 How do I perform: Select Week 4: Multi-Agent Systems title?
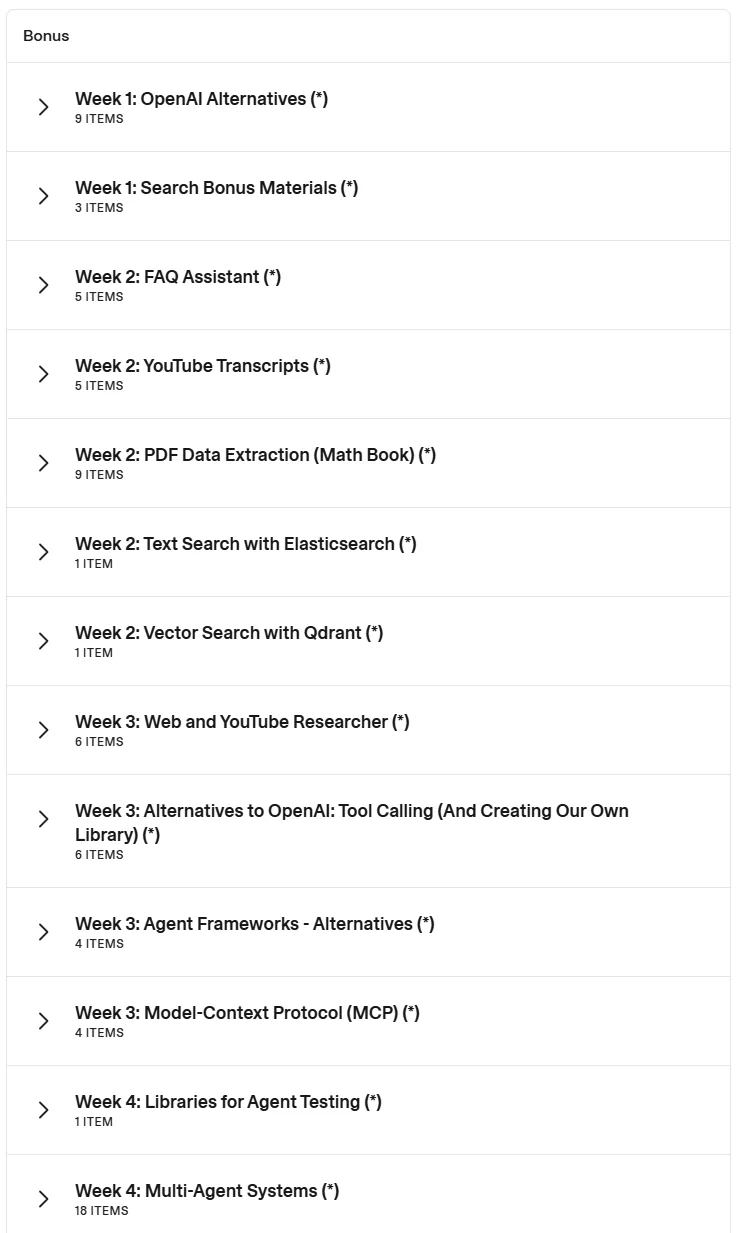tap(207, 1191)
